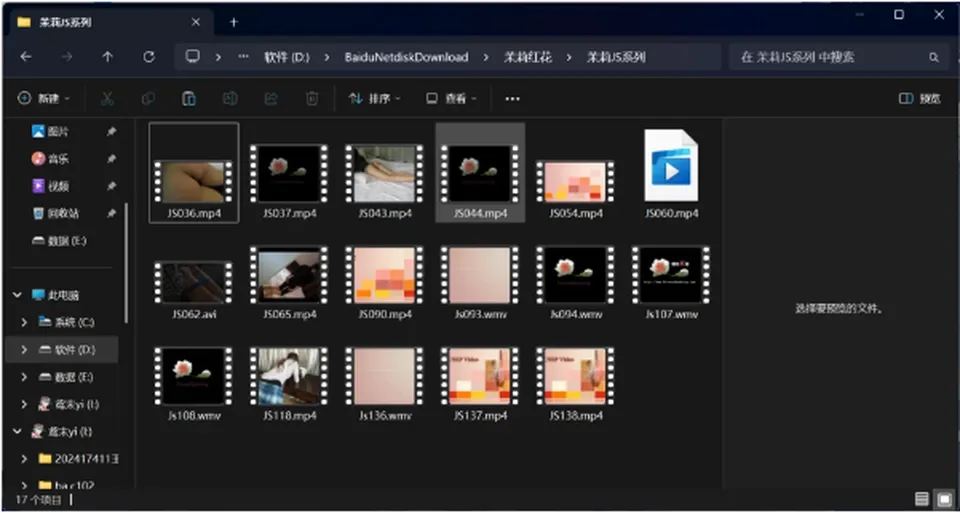The width and height of the screenshot is (960, 513).
Task: Select file Js108.wmv
Action: pos(193,384)
